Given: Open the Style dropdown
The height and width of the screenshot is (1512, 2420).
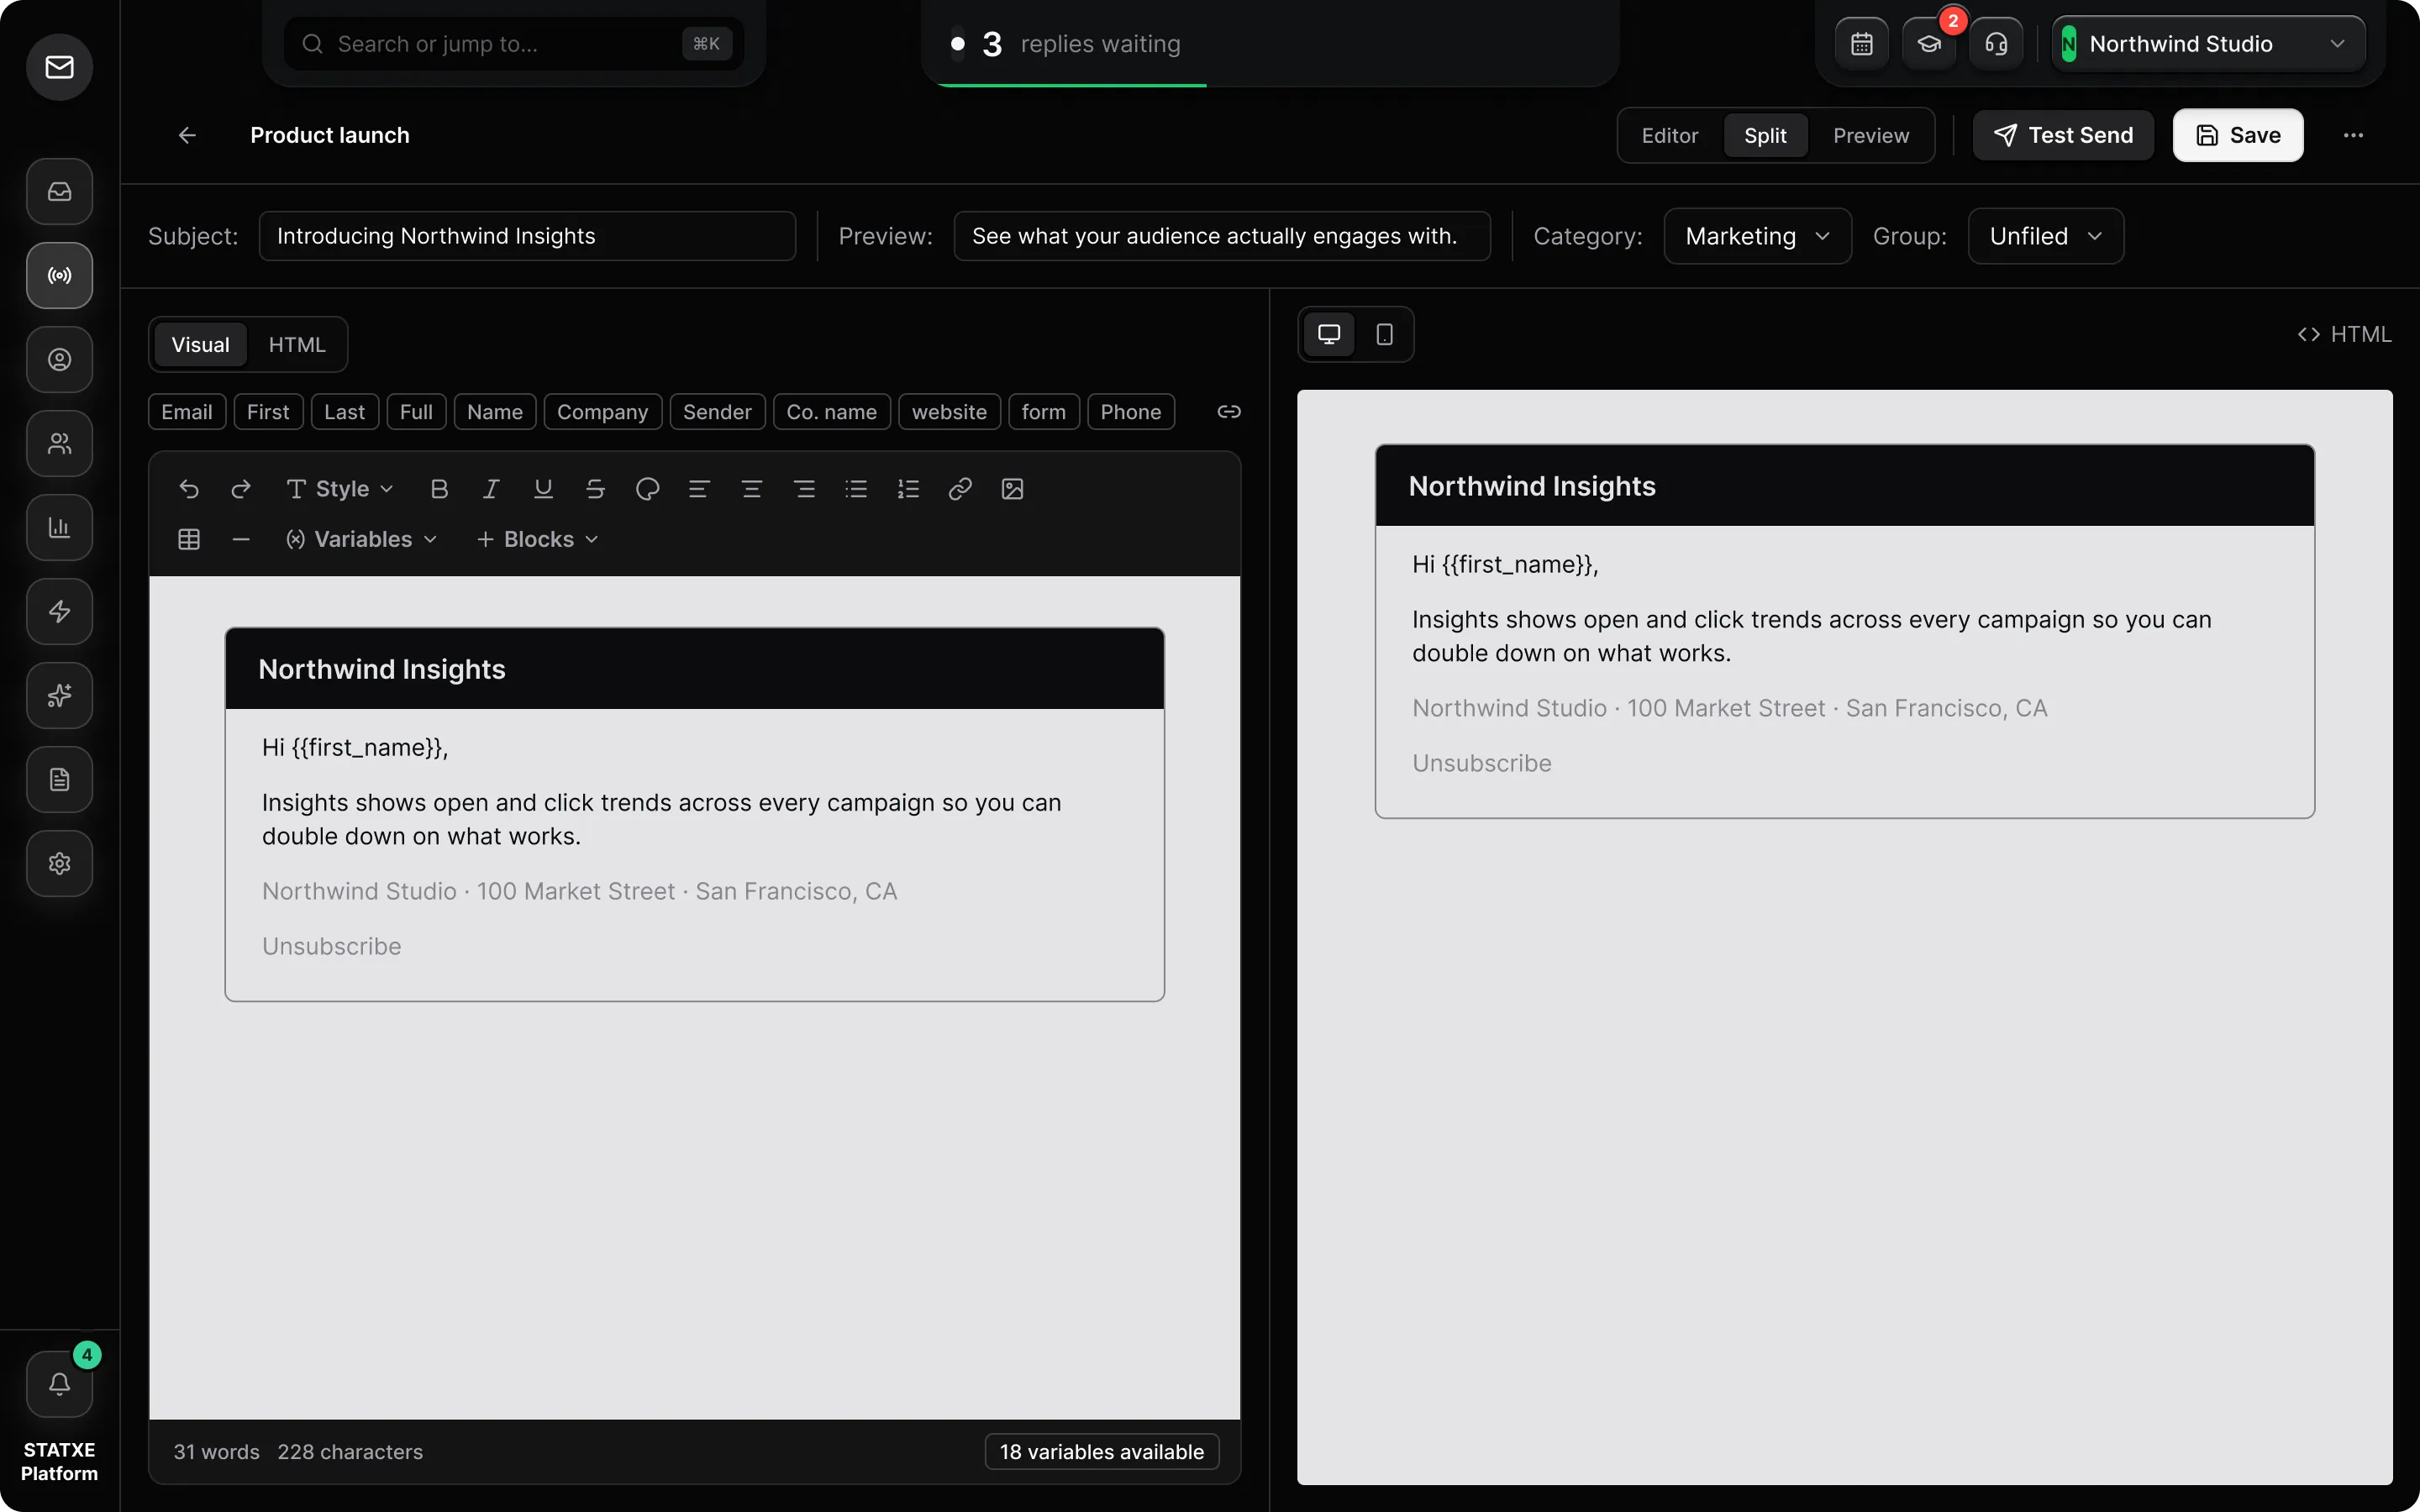Looking at the screenshot, I should tap(340, 489).
